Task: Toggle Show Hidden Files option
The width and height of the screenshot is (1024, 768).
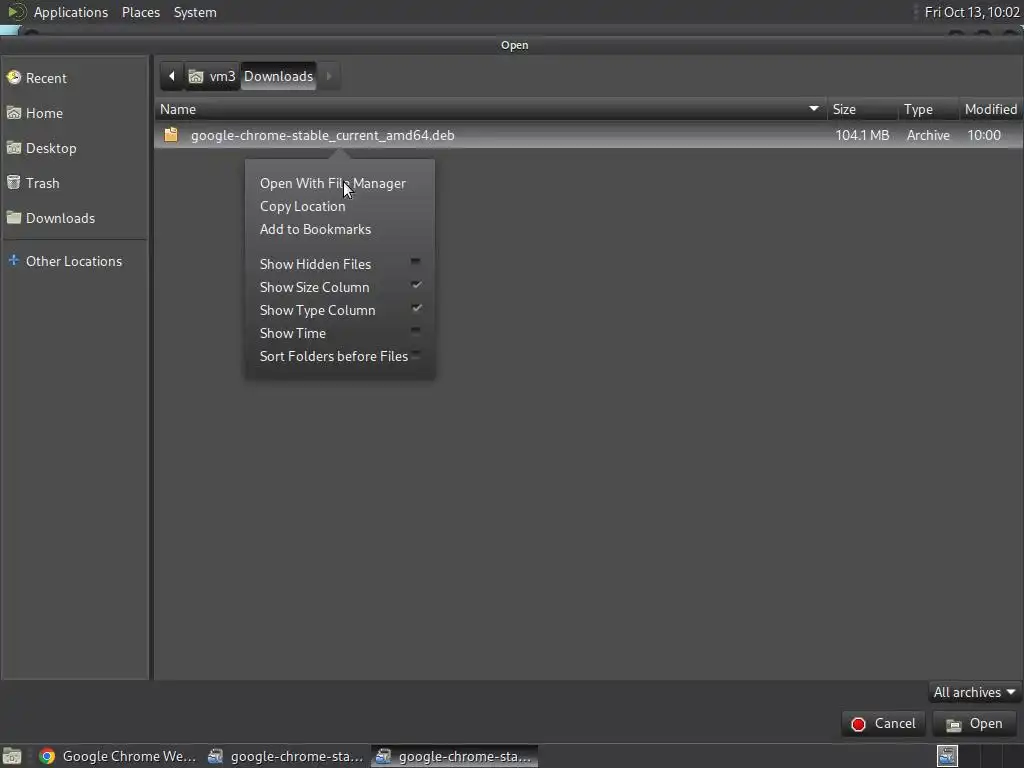Action: tap(340, 264)
